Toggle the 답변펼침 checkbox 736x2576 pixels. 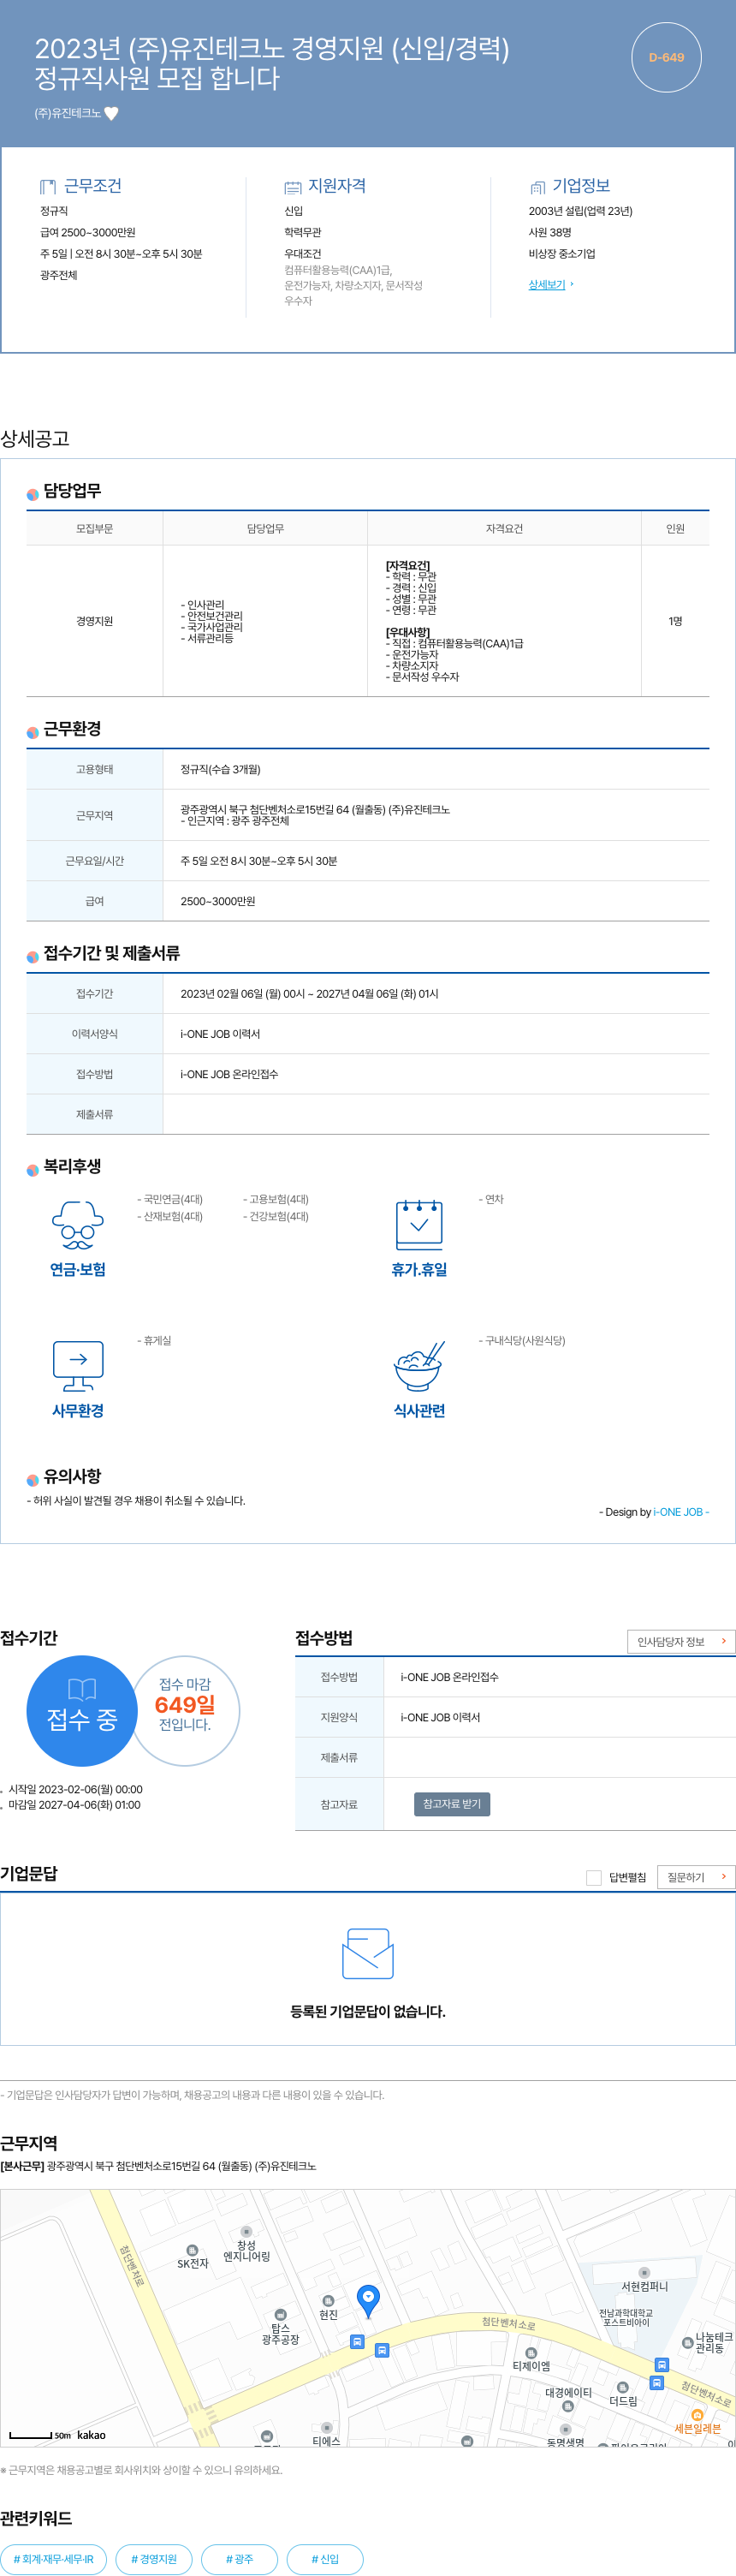pyautogui.click(x=593, y=1877)
